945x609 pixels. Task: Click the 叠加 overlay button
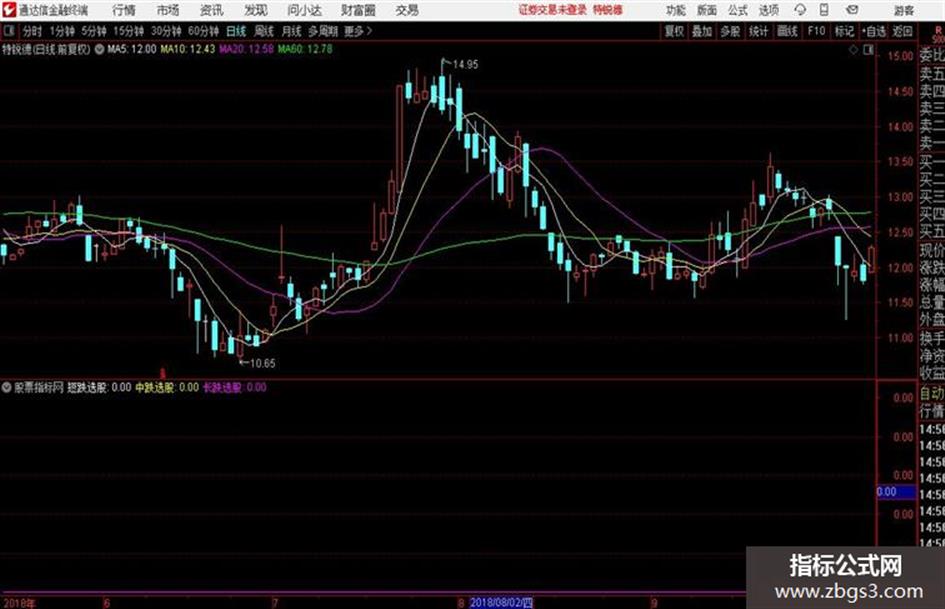[702, 31]
